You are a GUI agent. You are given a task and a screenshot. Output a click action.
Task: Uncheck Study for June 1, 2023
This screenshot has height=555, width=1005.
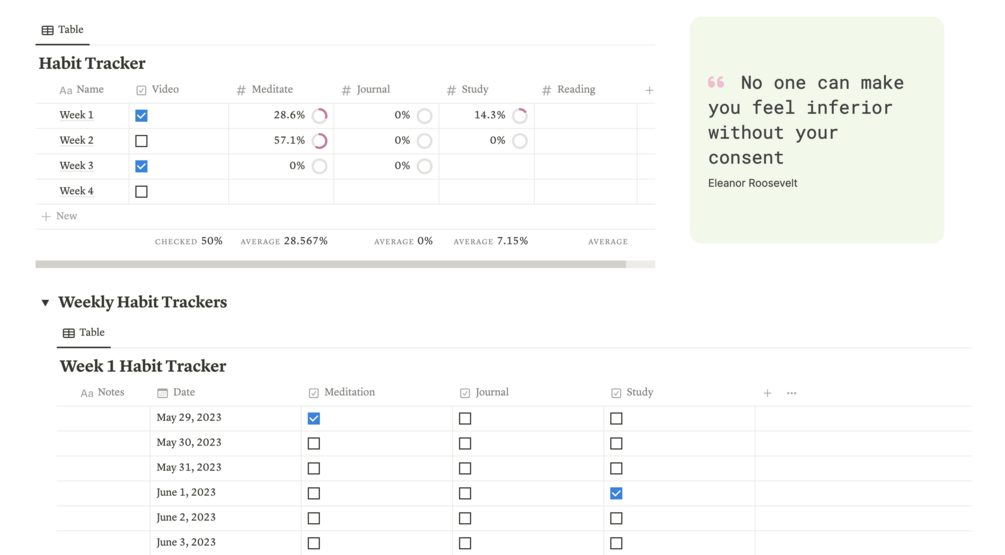coord(616,493)
